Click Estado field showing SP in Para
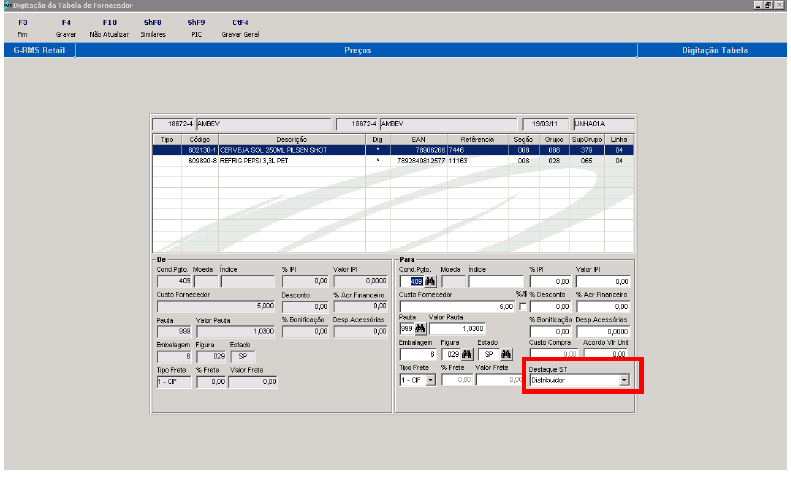791x477 pixels. pos(488,354)
